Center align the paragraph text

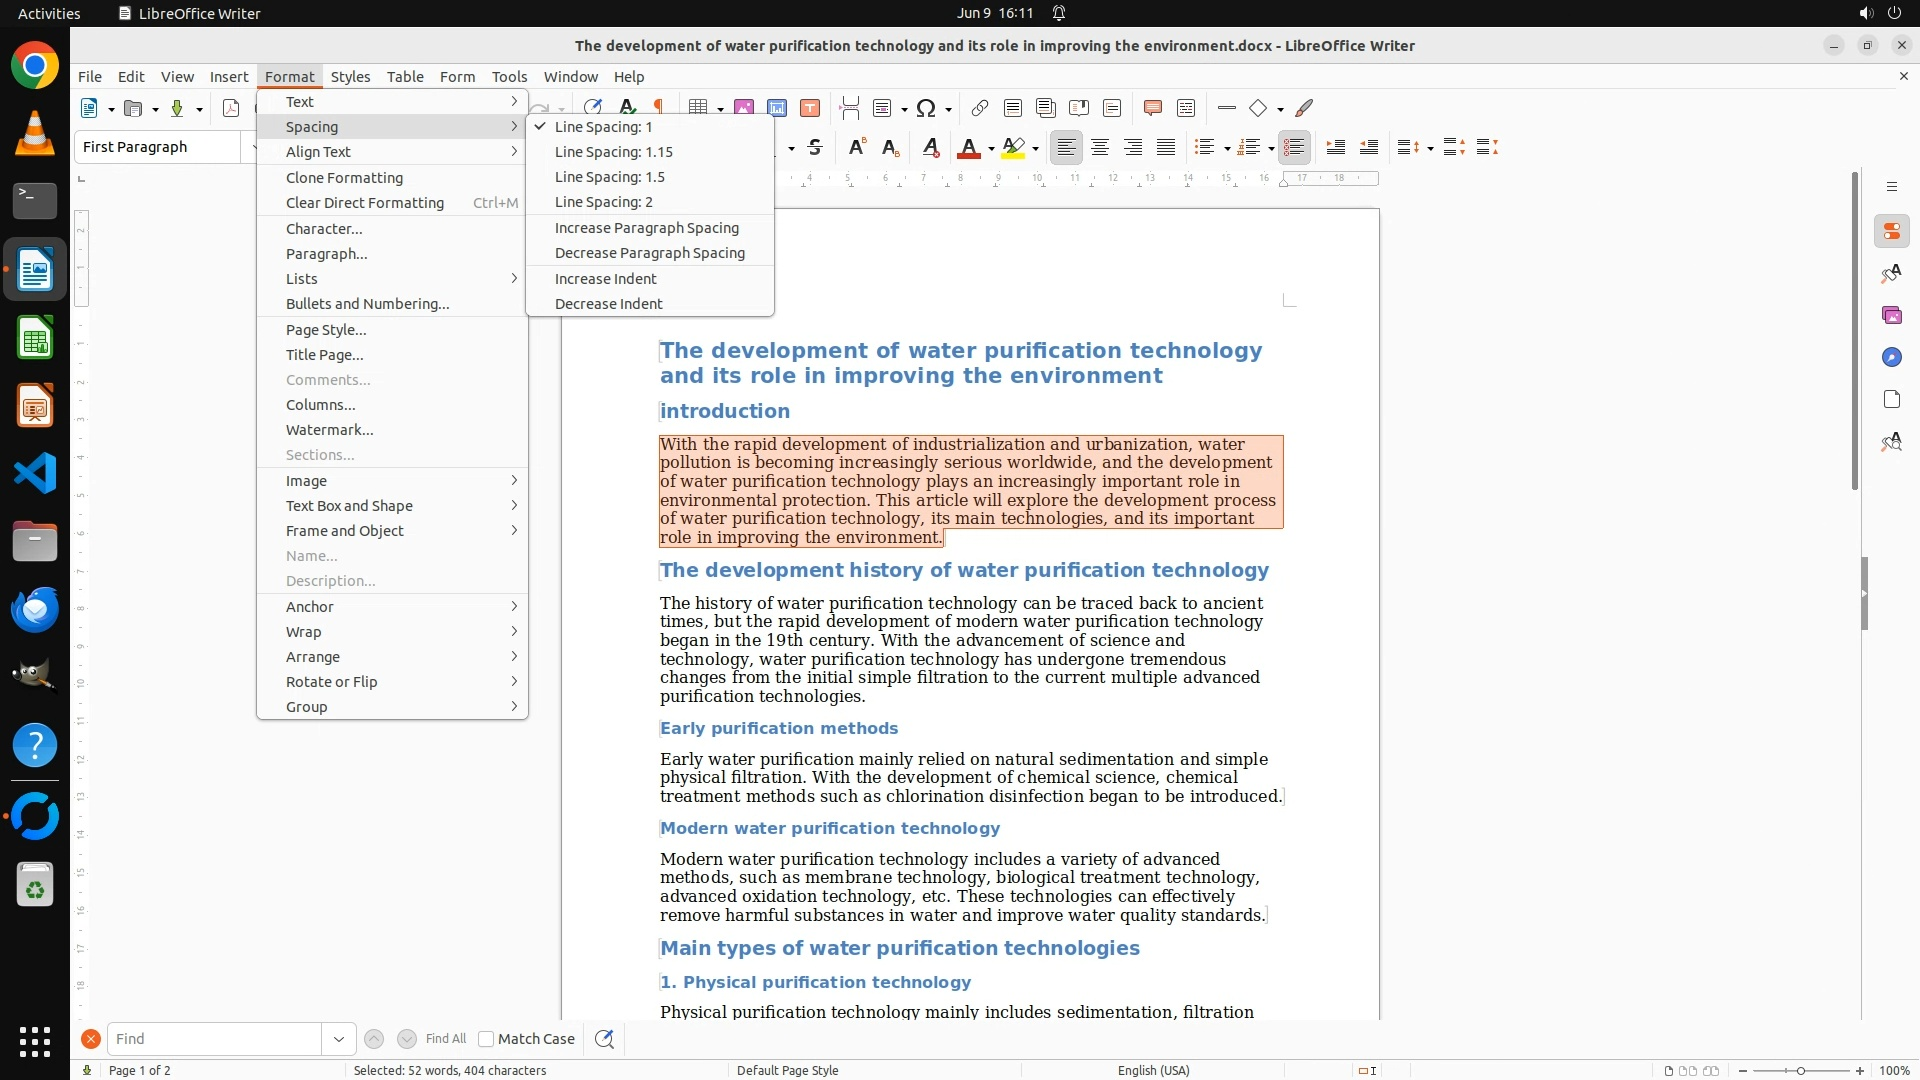(1100, 148)
